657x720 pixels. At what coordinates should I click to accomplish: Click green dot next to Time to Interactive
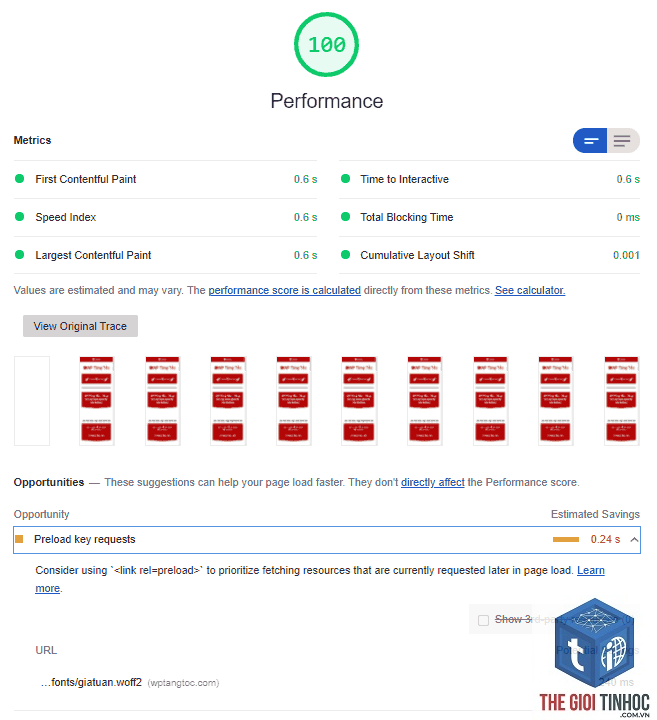point(345,179)
